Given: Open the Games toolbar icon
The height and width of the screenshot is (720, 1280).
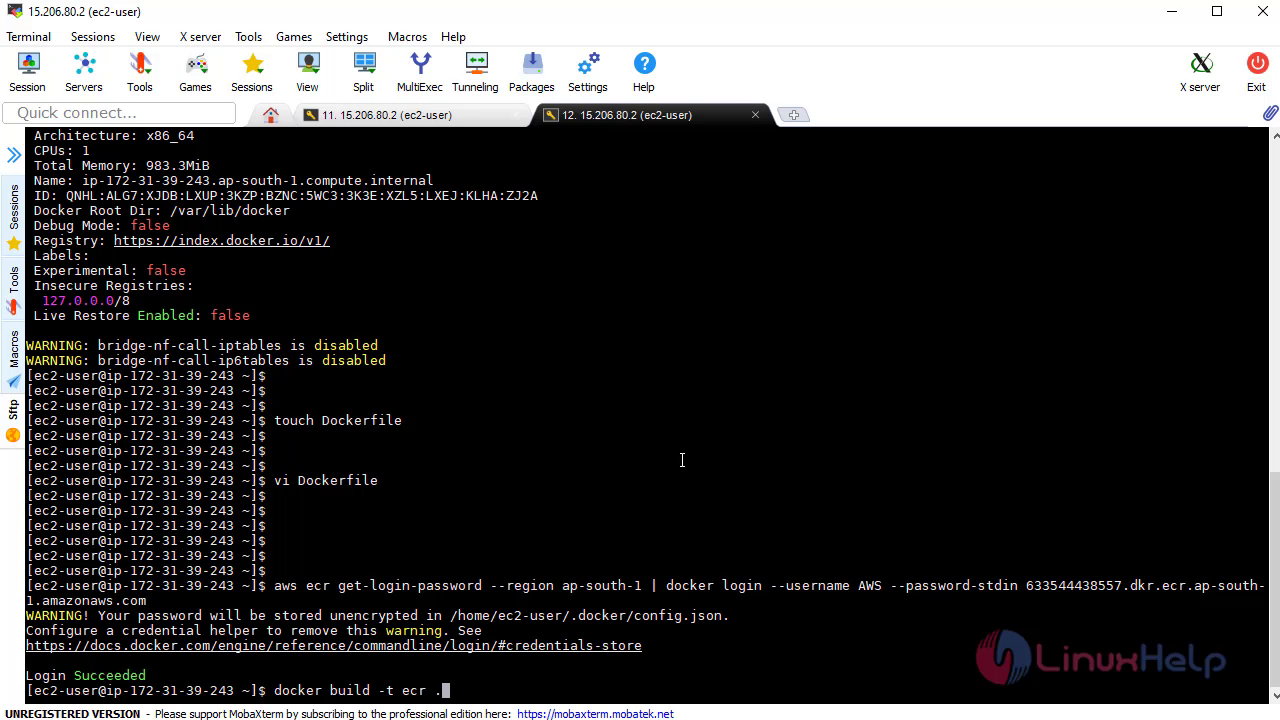Looking at the screenshot, I should point(195,72).
